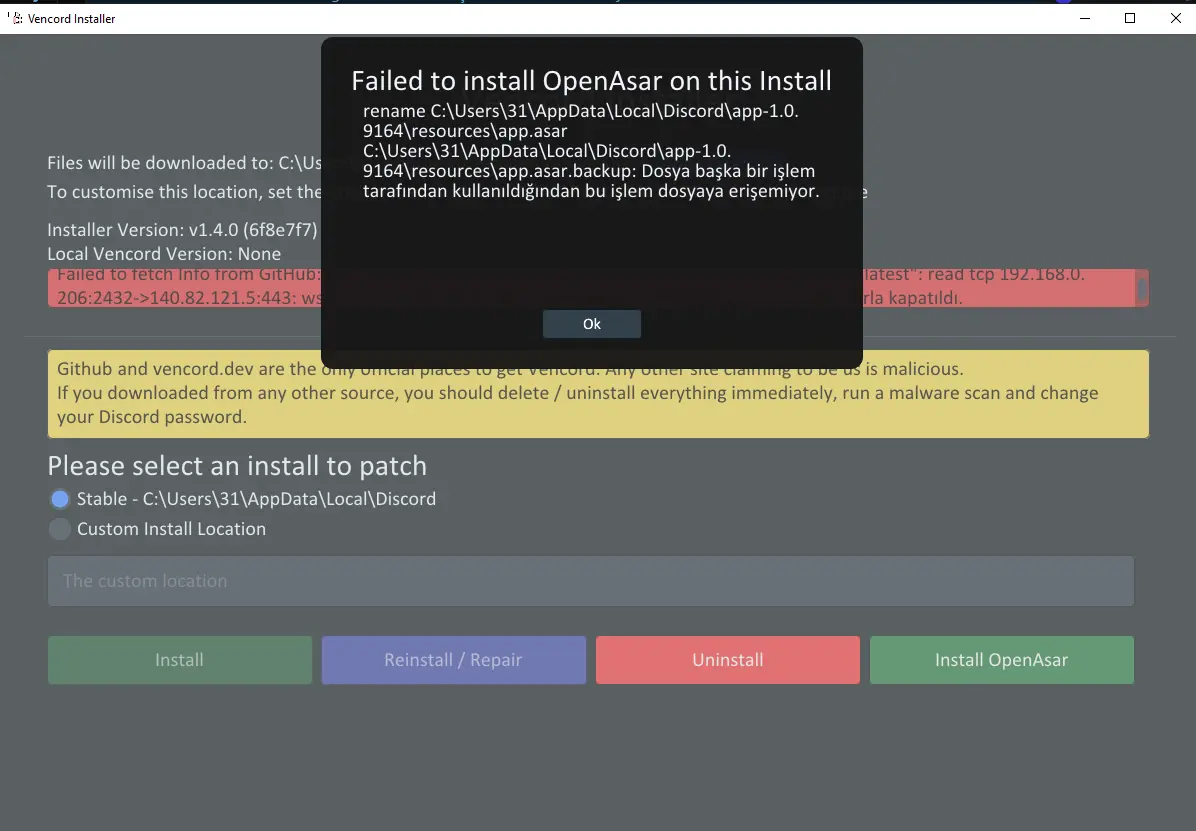Click the 'Vencord Installer' window title text
This screenshot has height=831, width=1196.
tap(72, 18)
